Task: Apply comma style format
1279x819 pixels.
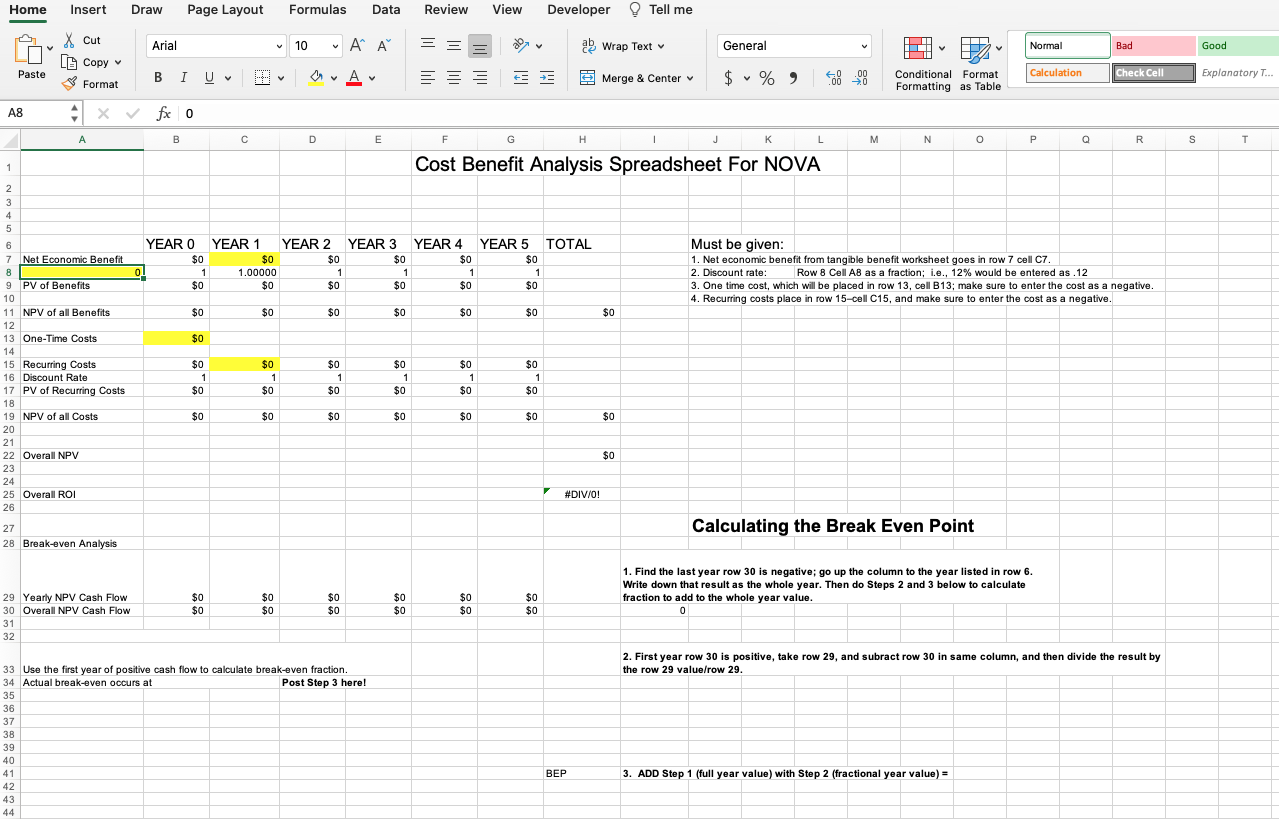Action: coord(794,78)
